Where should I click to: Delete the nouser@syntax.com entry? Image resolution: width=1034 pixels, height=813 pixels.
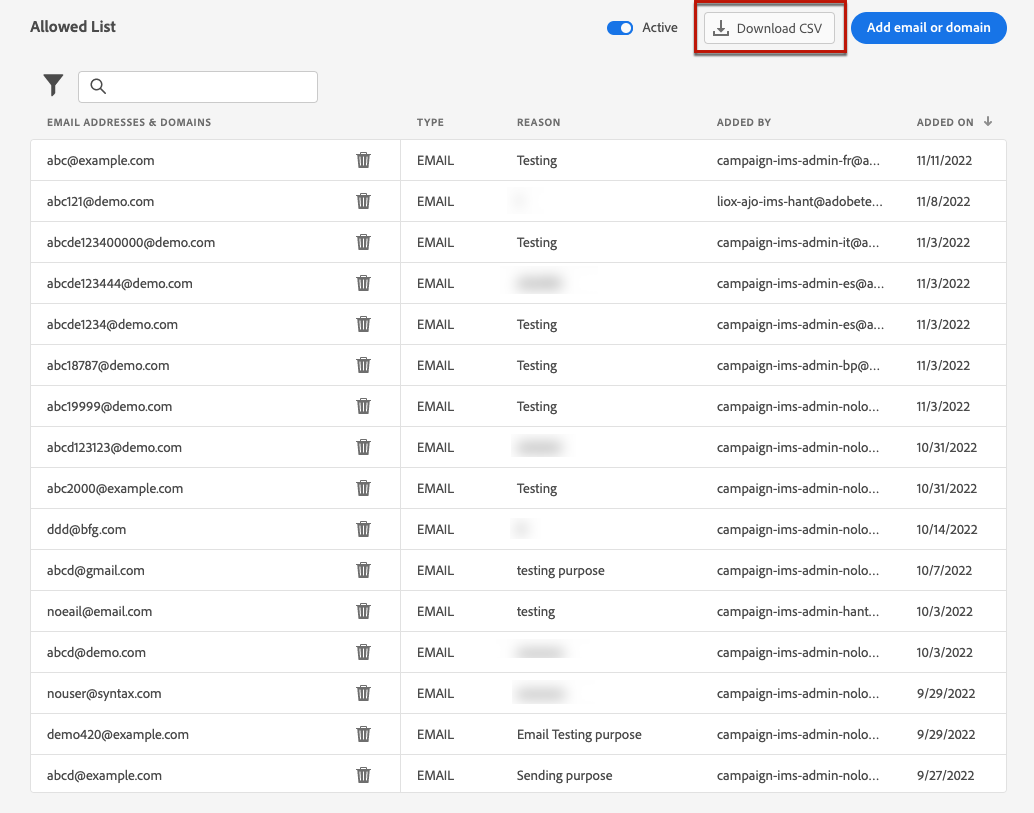pyautogui.click(x=364, y=693)
